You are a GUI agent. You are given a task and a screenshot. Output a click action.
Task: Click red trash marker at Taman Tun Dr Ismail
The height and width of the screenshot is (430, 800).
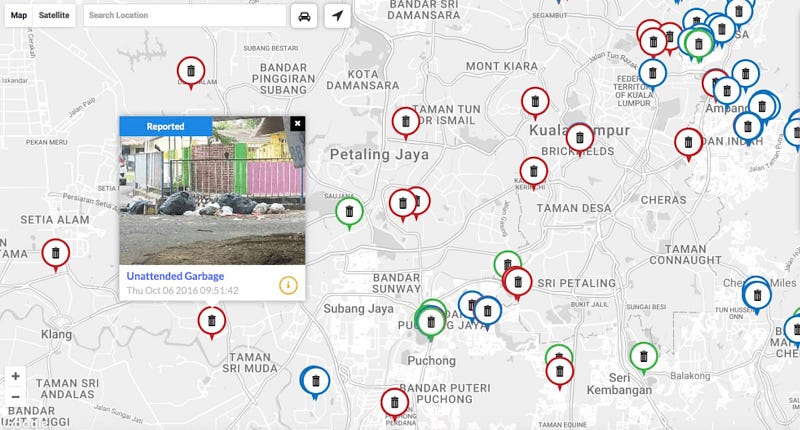point(406,123)
